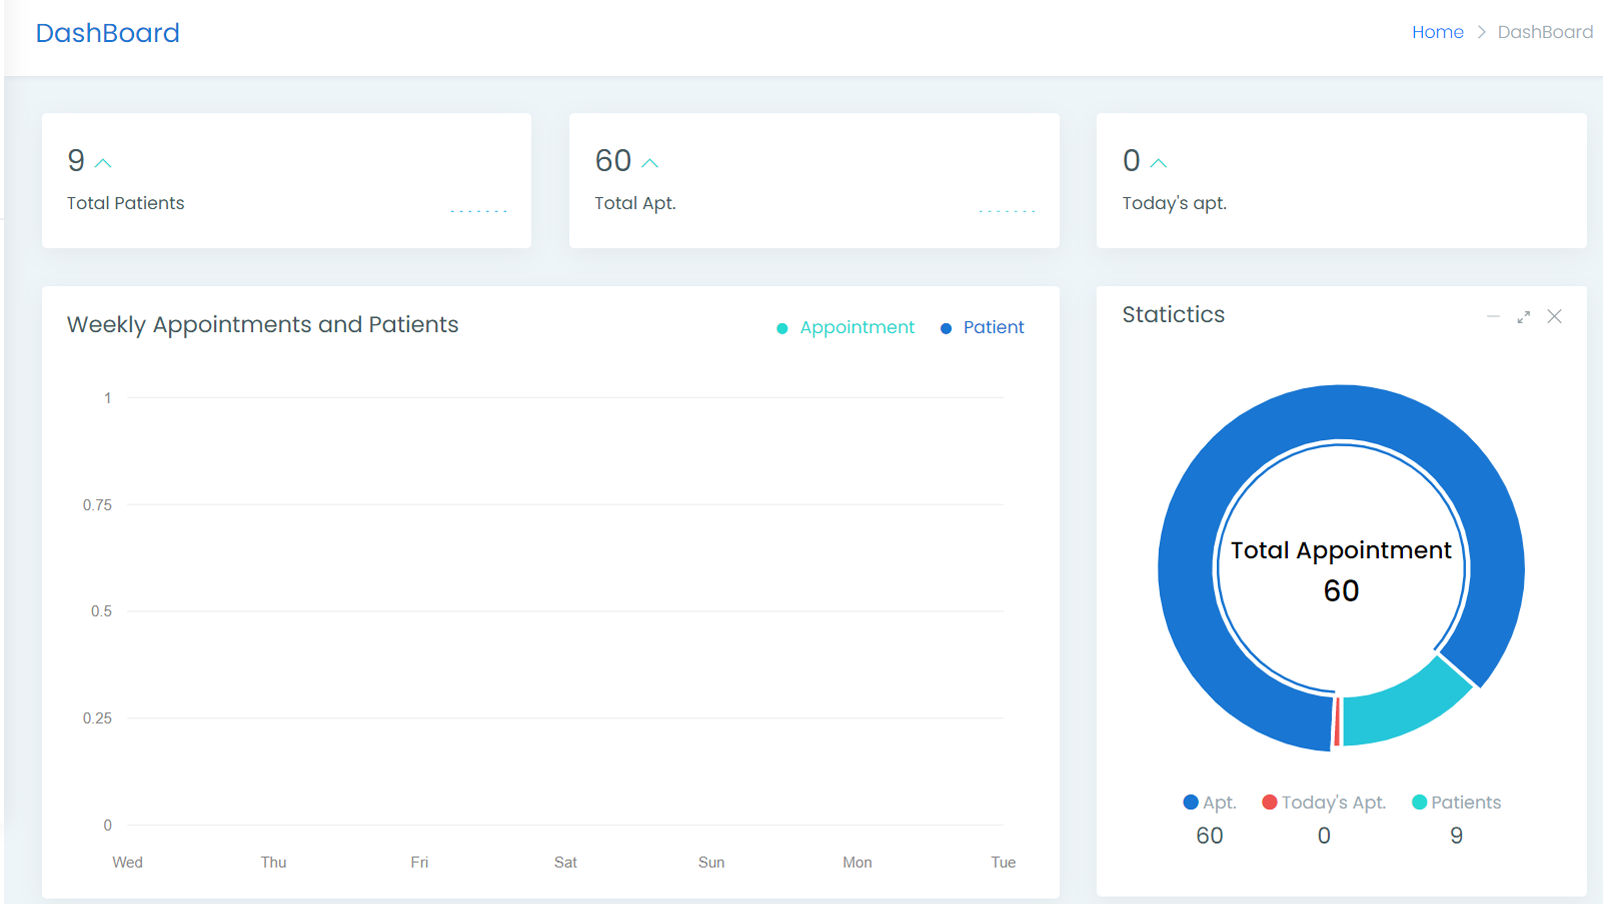This screenshot has height=904, width=1603.
Task: Toggle Patient series in weekly chart legend
Action: coord(982,328)
